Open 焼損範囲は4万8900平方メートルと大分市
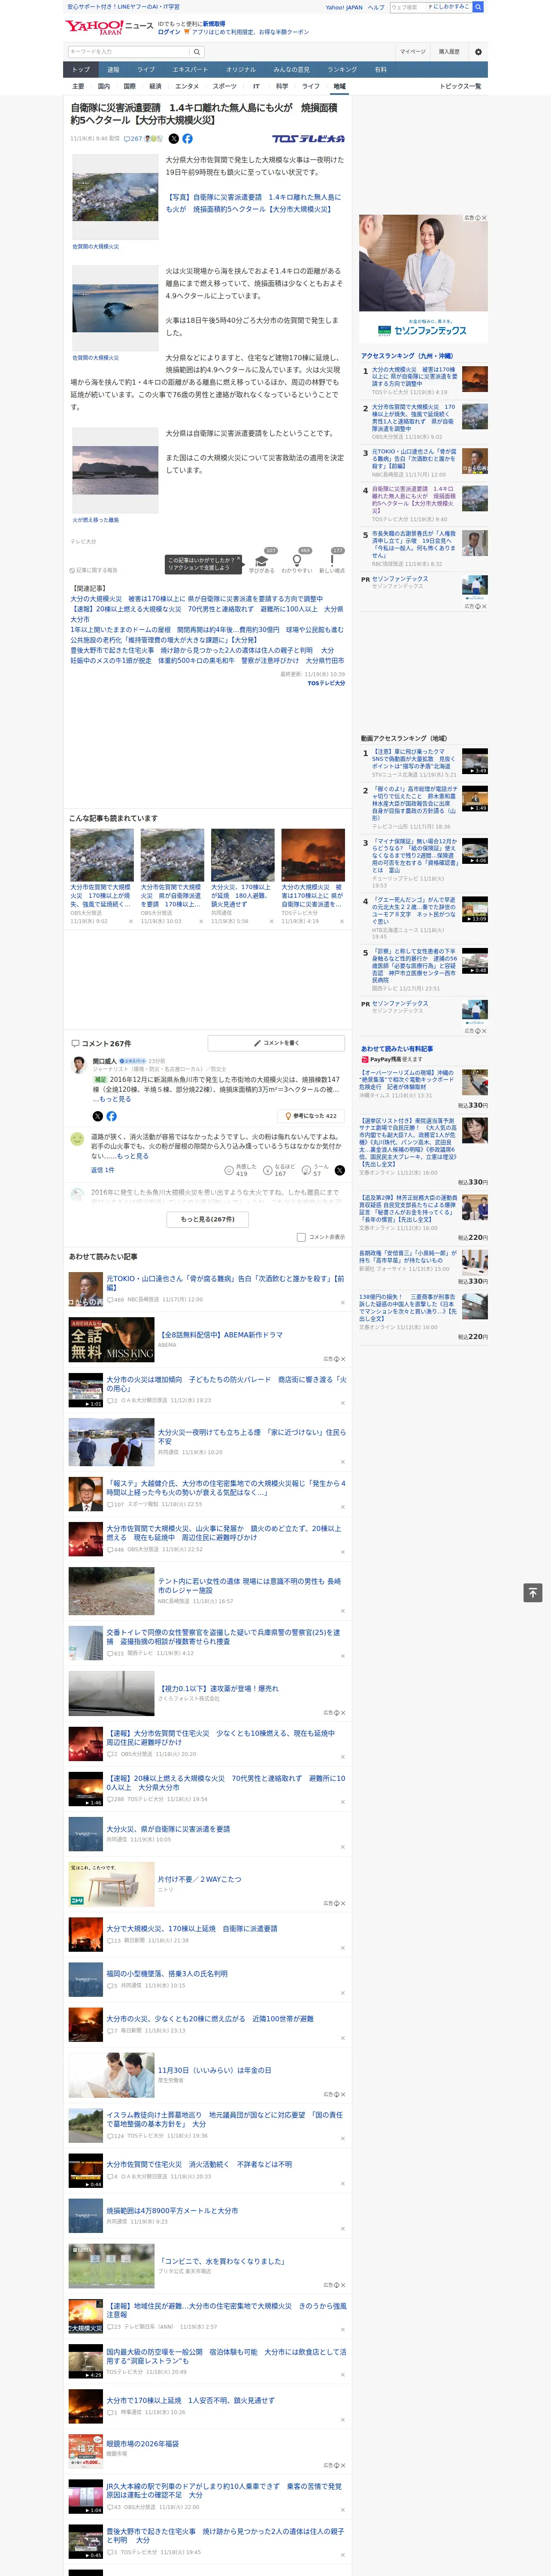 click(x=172, y=2210)
